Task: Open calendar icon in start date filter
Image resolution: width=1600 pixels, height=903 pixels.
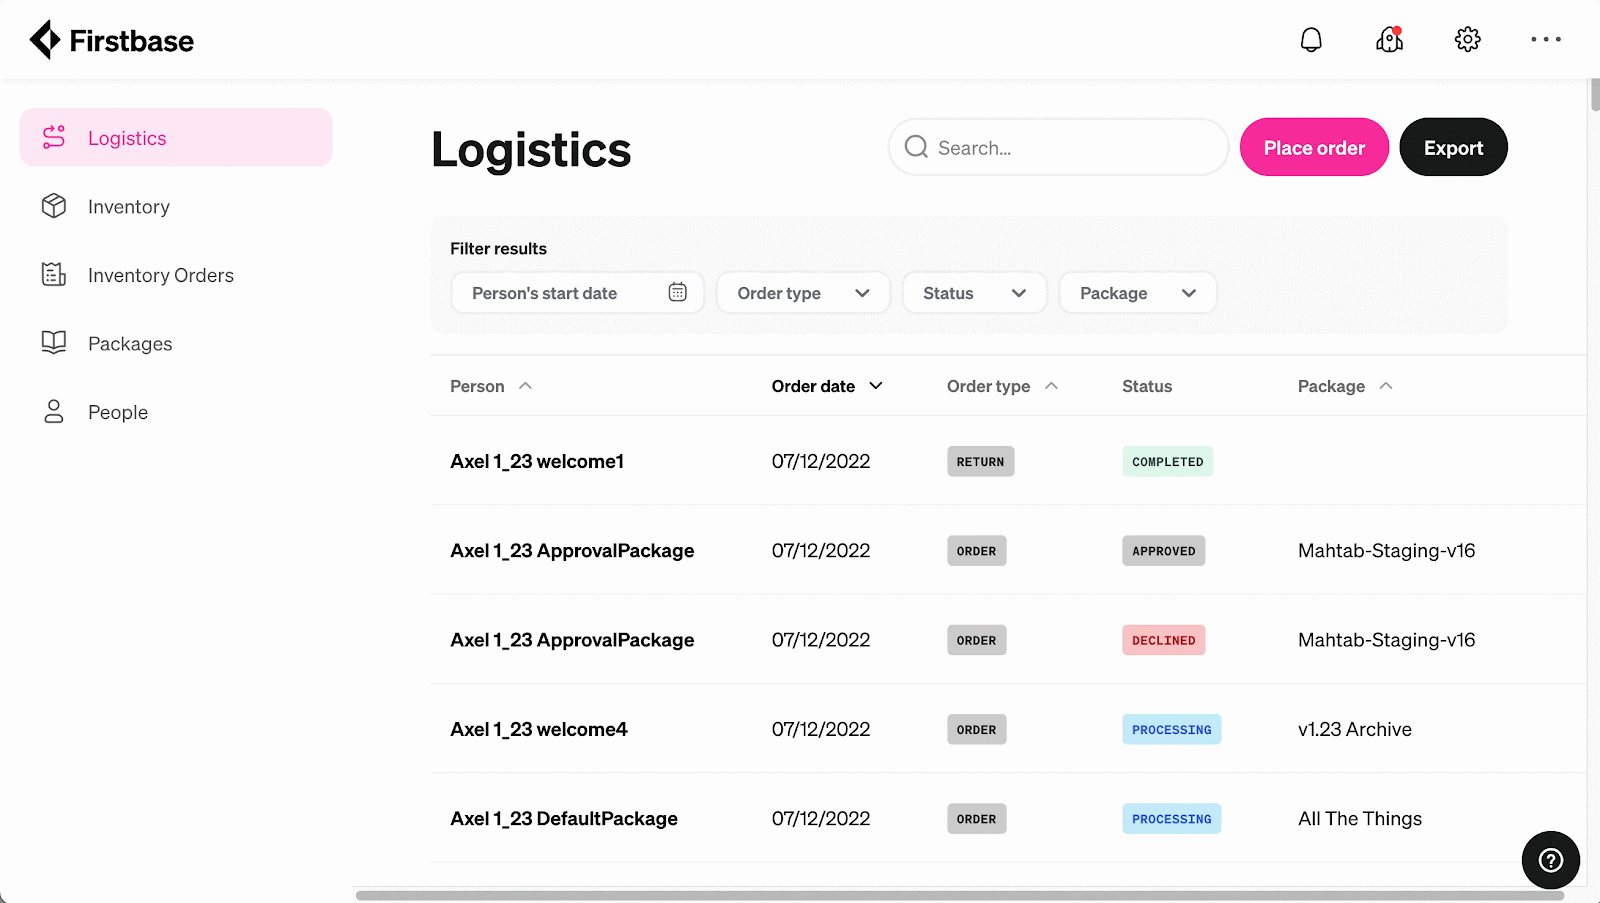Action: (677, 292)
